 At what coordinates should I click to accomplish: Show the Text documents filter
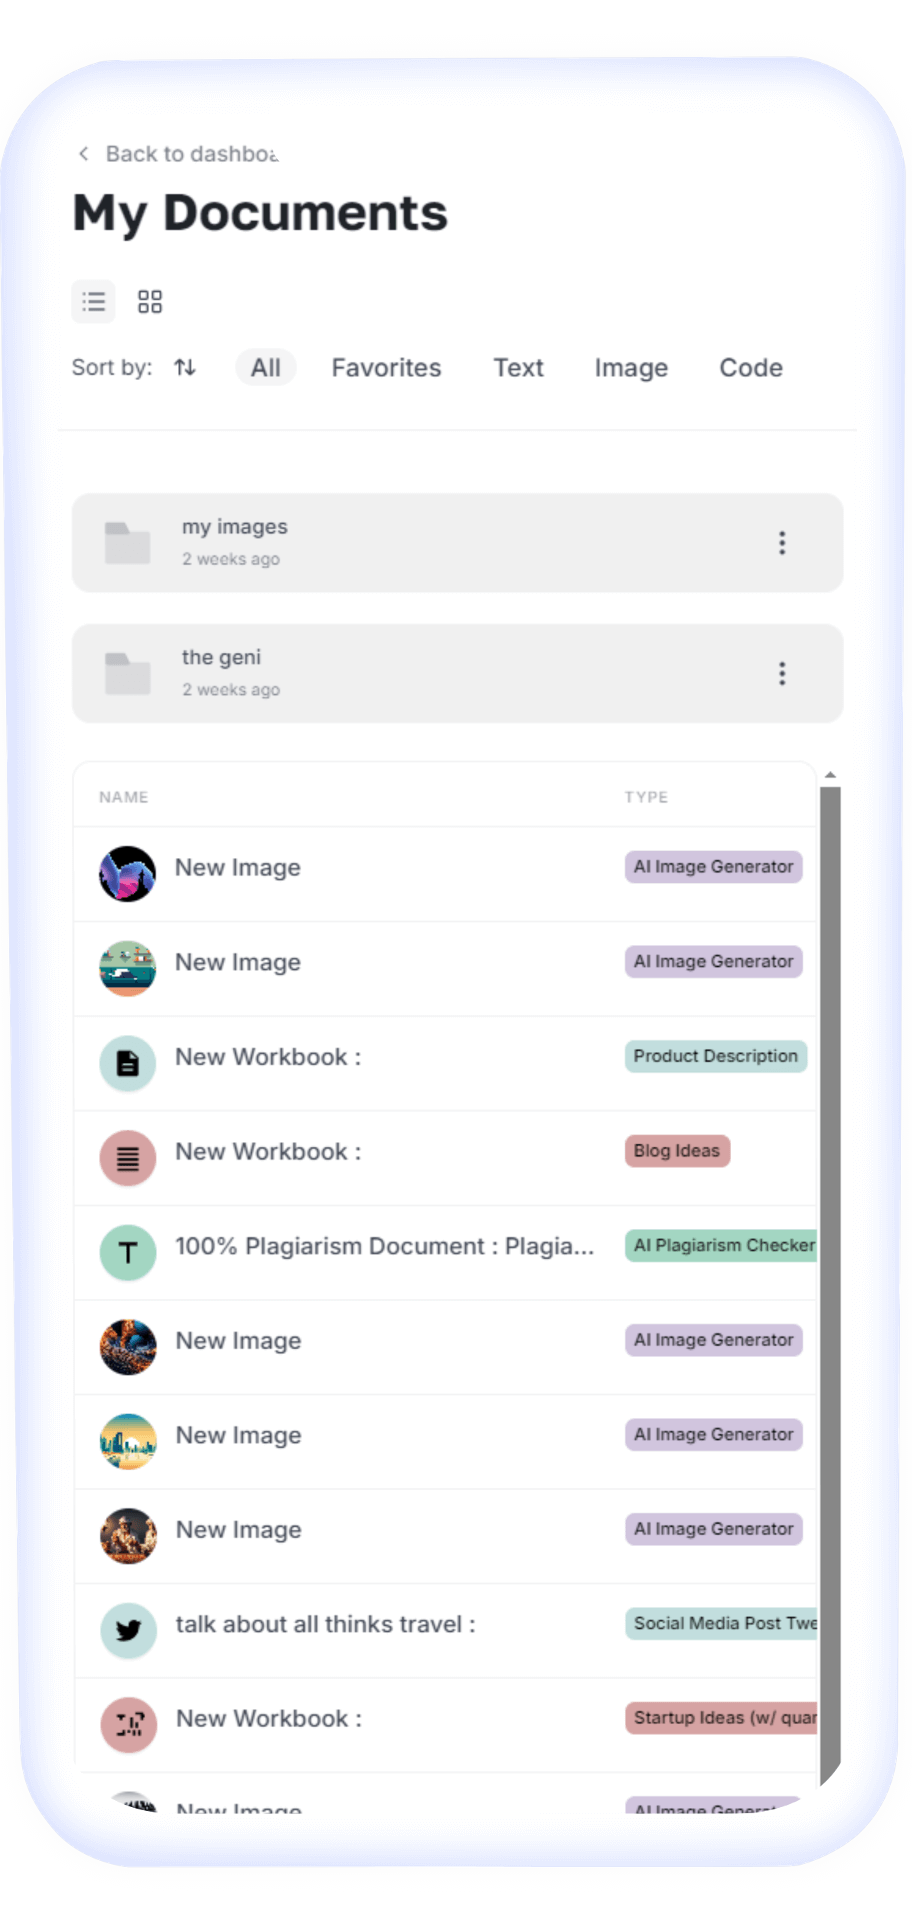[x=518, y=368]
